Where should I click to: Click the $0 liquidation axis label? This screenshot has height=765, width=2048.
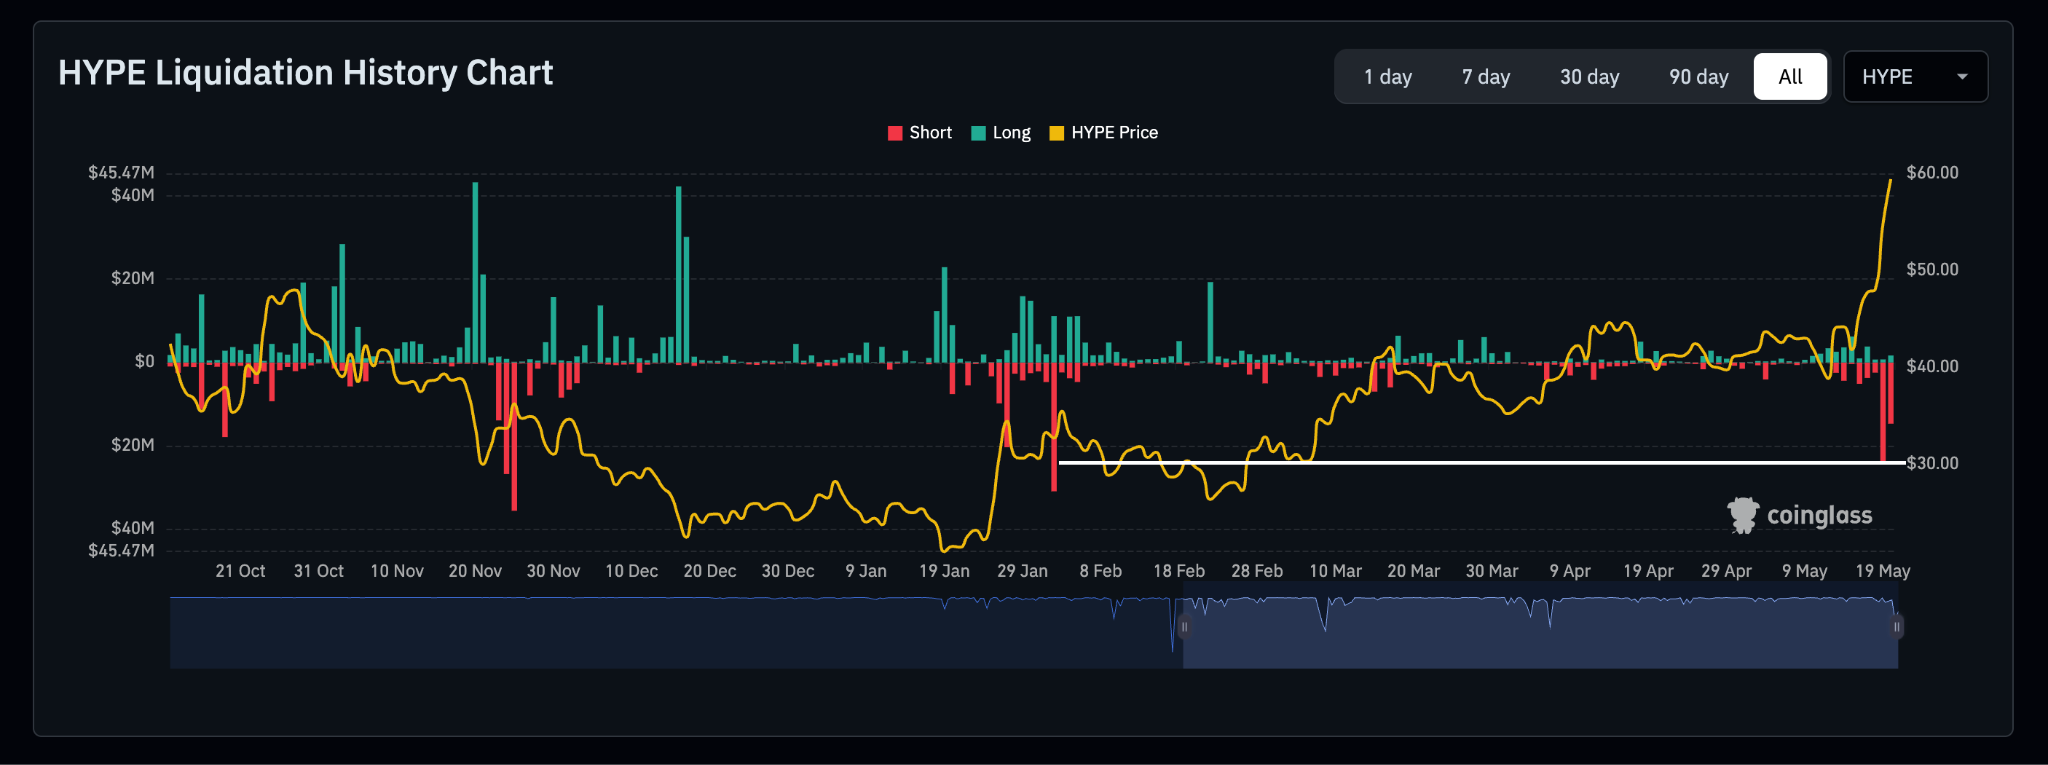(145, 361)
